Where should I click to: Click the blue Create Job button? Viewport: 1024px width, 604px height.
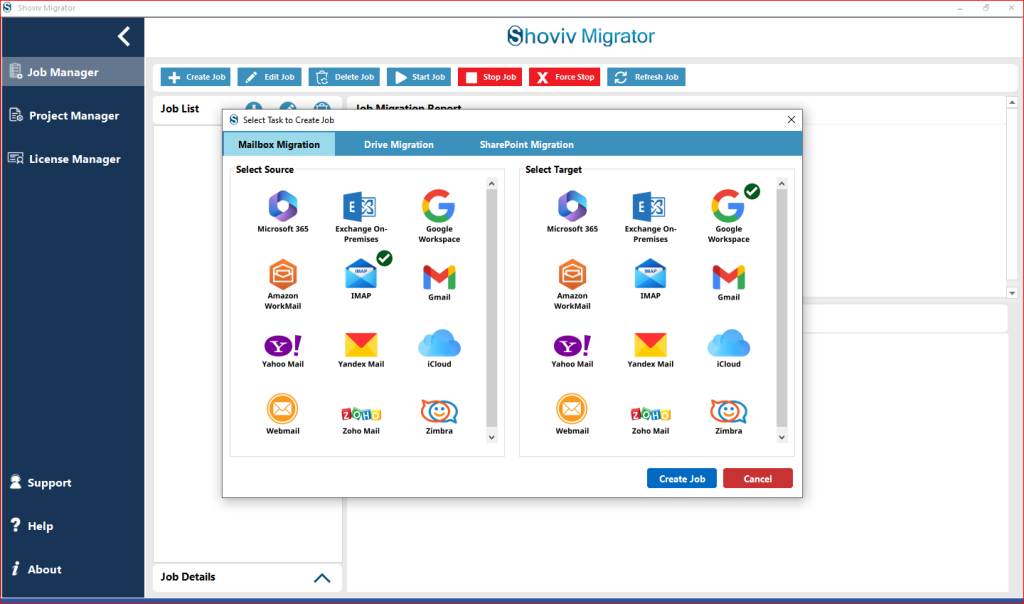pos(682,479)
